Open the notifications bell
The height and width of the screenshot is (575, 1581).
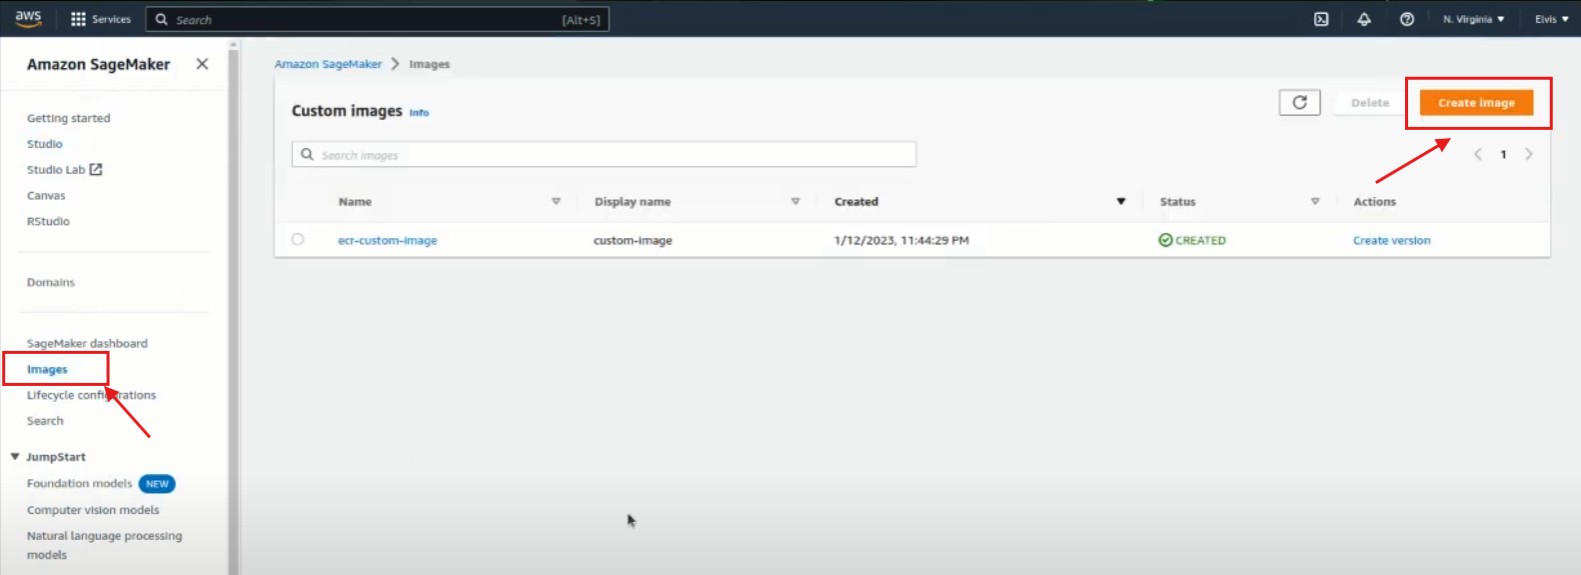[1364, 19]
